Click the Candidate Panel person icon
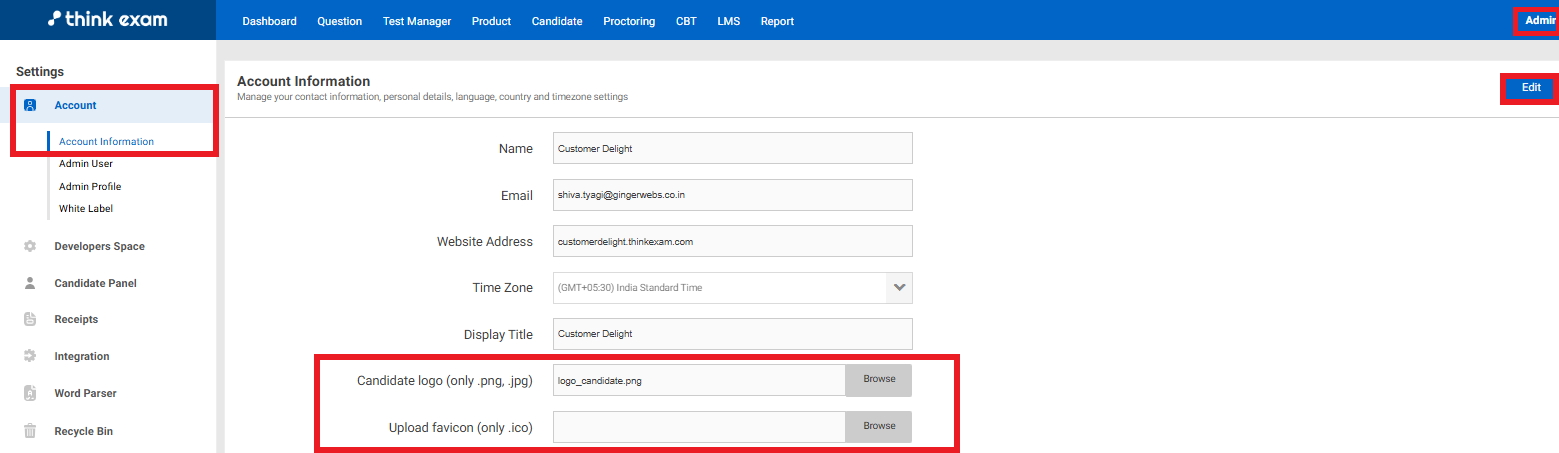The width and height of the screenshot is (1559, 453). point(30,283)
